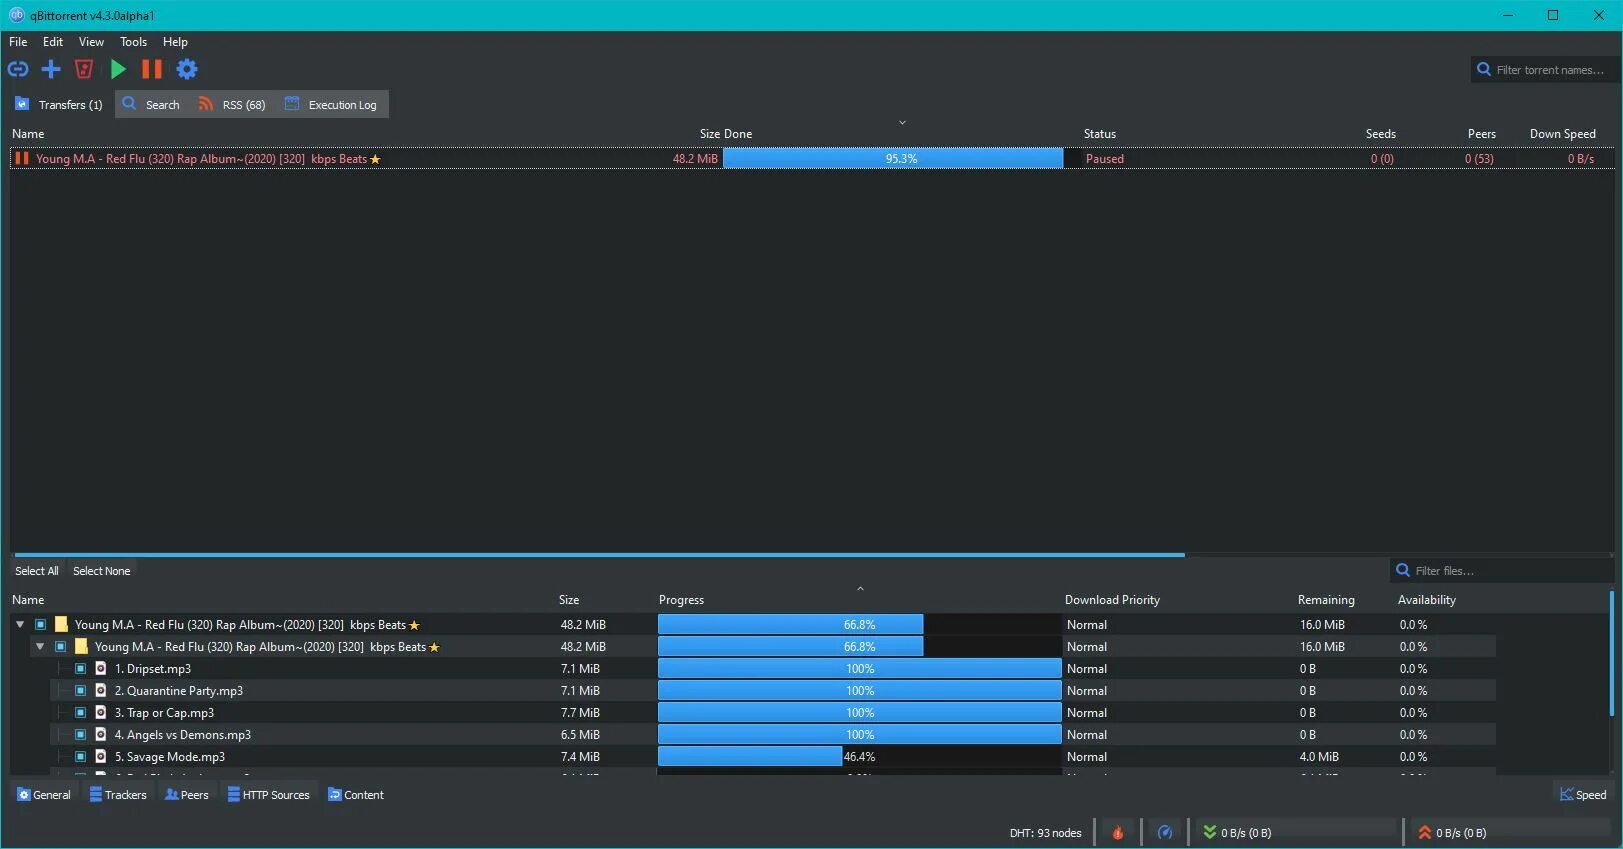Screen dimensions: 1623x849
Task: Collapse the nested Young M.A subfolder
Action: coord(40,646)
